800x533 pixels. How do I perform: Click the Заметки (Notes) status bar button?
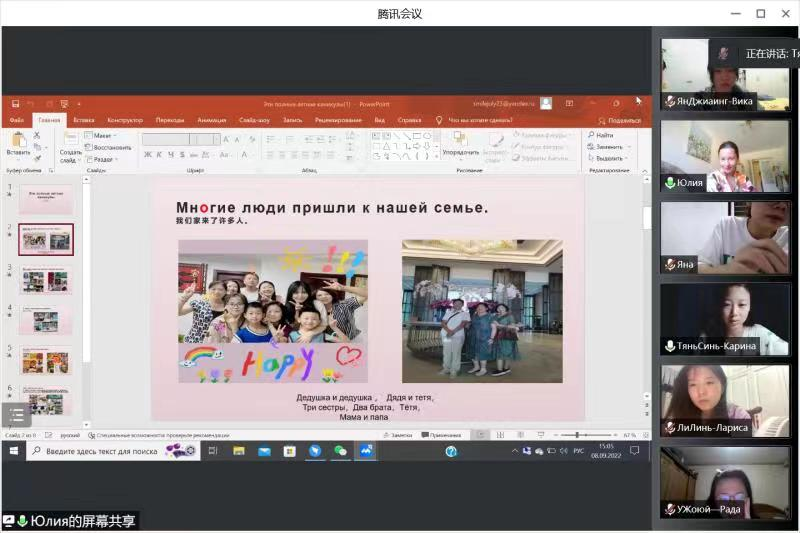click(x=398, y=435)
